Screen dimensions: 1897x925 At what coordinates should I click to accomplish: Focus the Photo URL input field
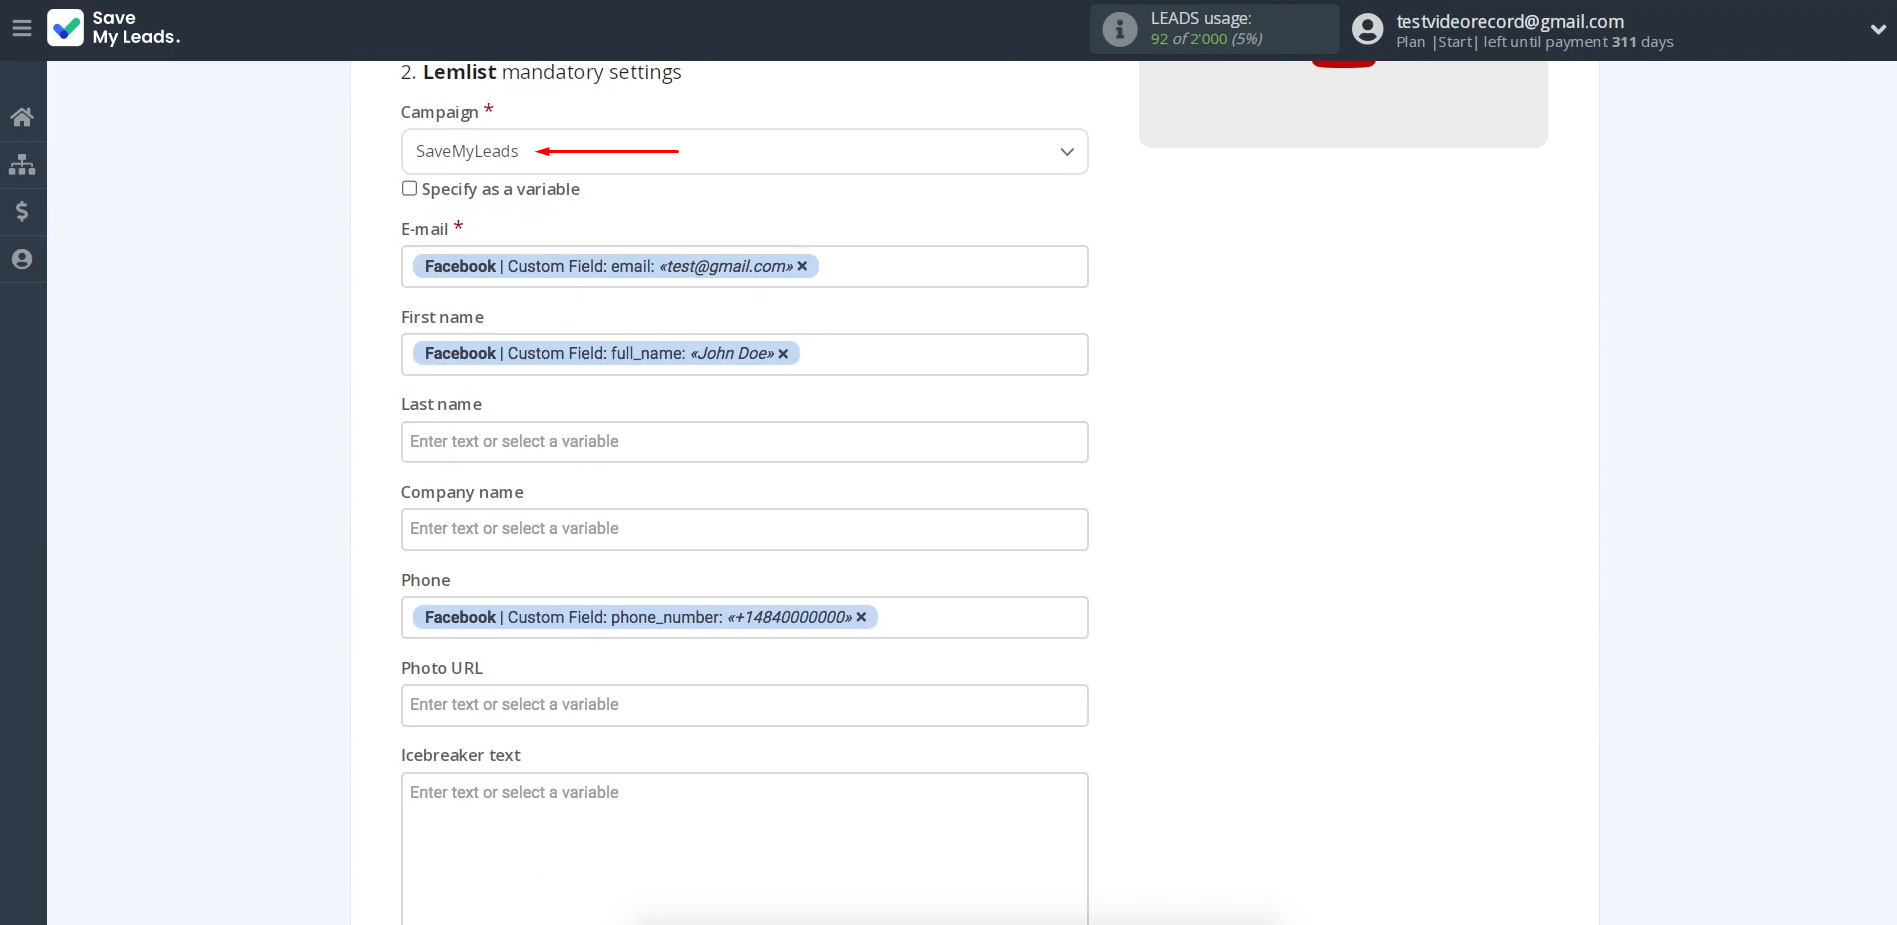click(744, 705)
